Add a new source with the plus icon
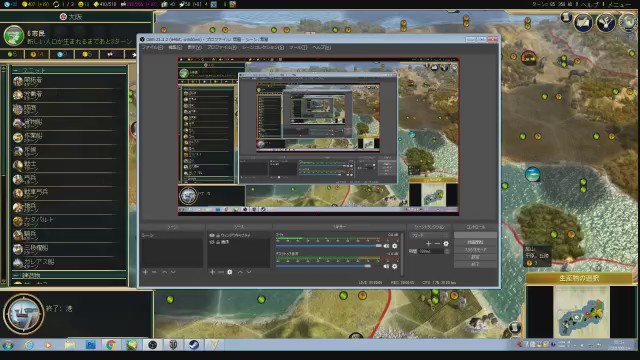 pos(212,272)
